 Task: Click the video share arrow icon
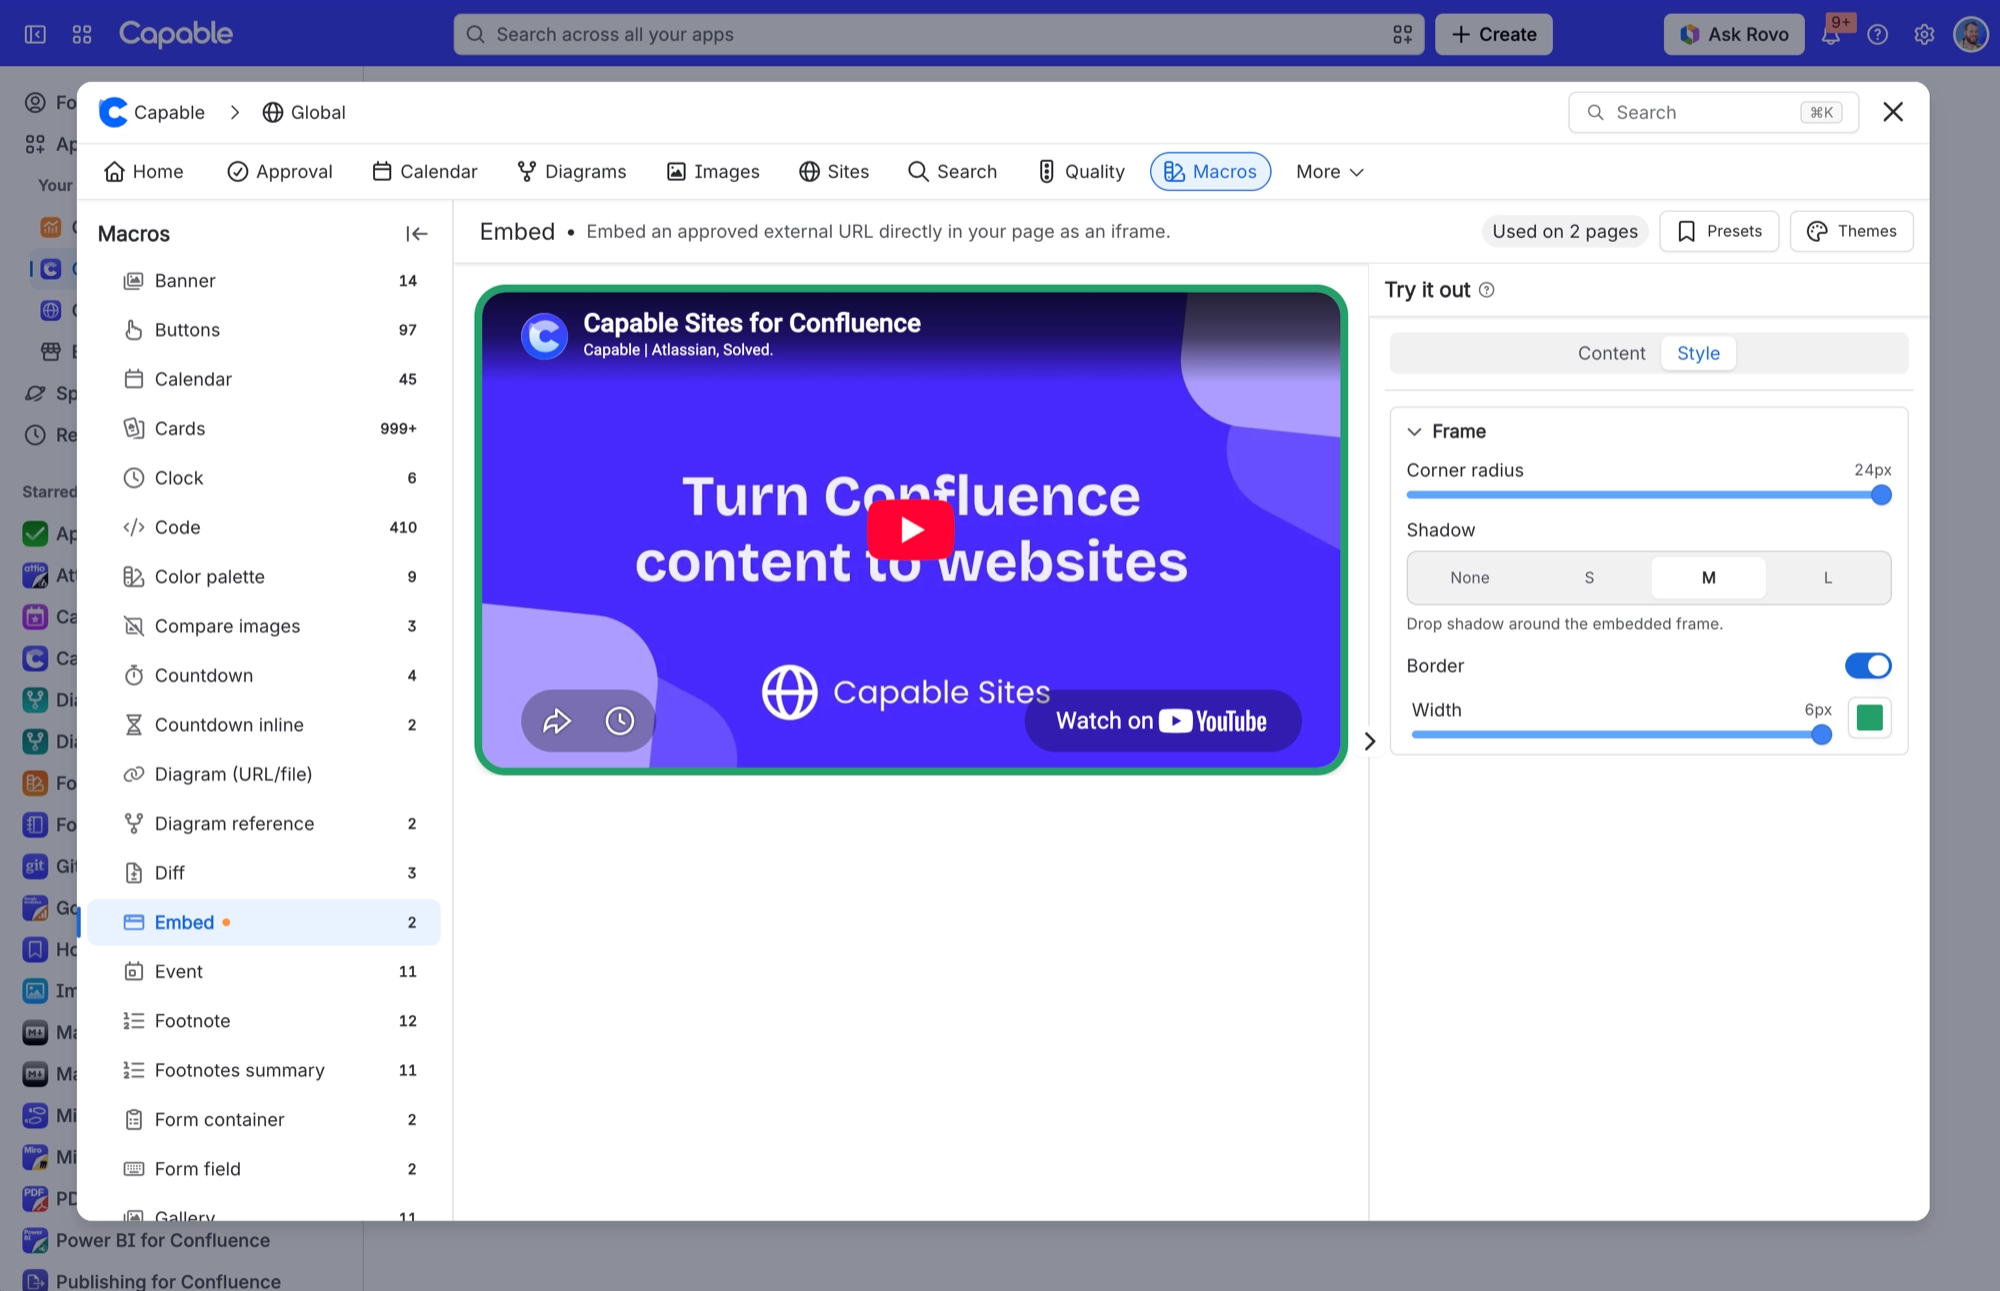tap(557, 720)
